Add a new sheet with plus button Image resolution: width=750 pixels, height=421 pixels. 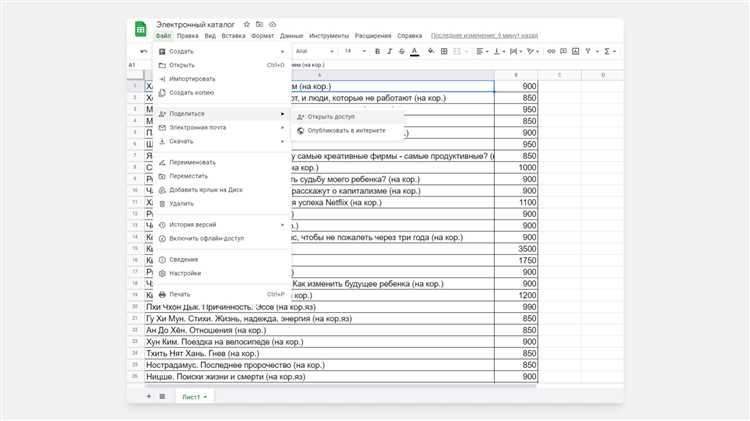click(149, 397)
